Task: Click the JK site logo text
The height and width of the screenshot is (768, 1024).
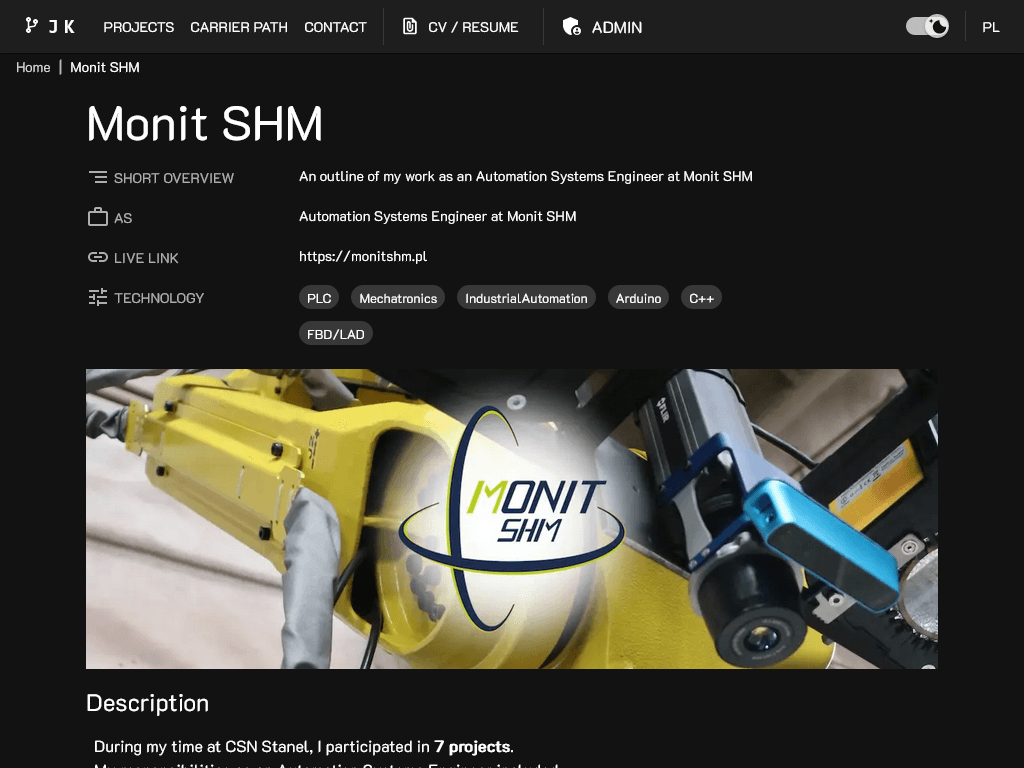Action: coord(61,27)
